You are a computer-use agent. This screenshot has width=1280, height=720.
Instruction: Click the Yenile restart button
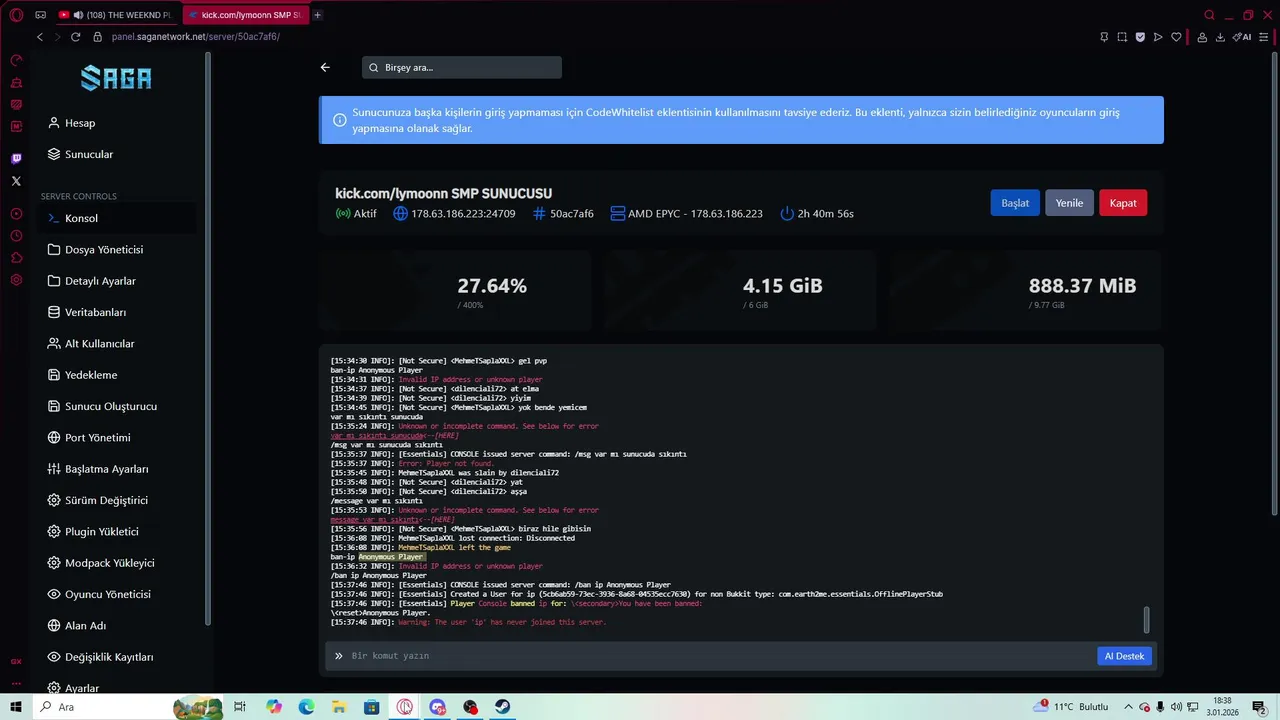(x=1069, y=203)
